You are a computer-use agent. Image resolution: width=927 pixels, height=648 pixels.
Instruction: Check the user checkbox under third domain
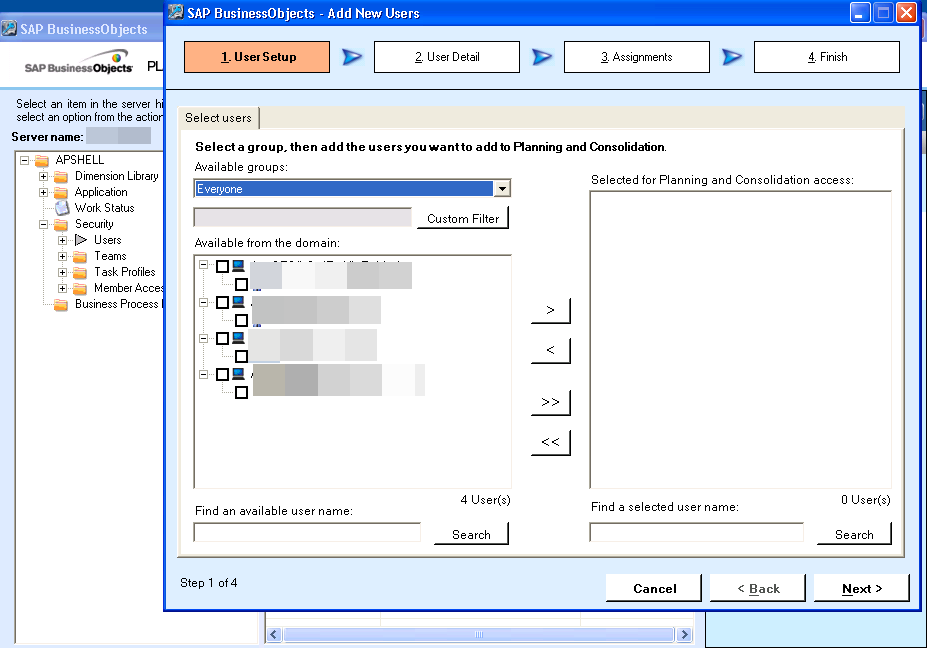pyautogui.click(x=241, y=357)
